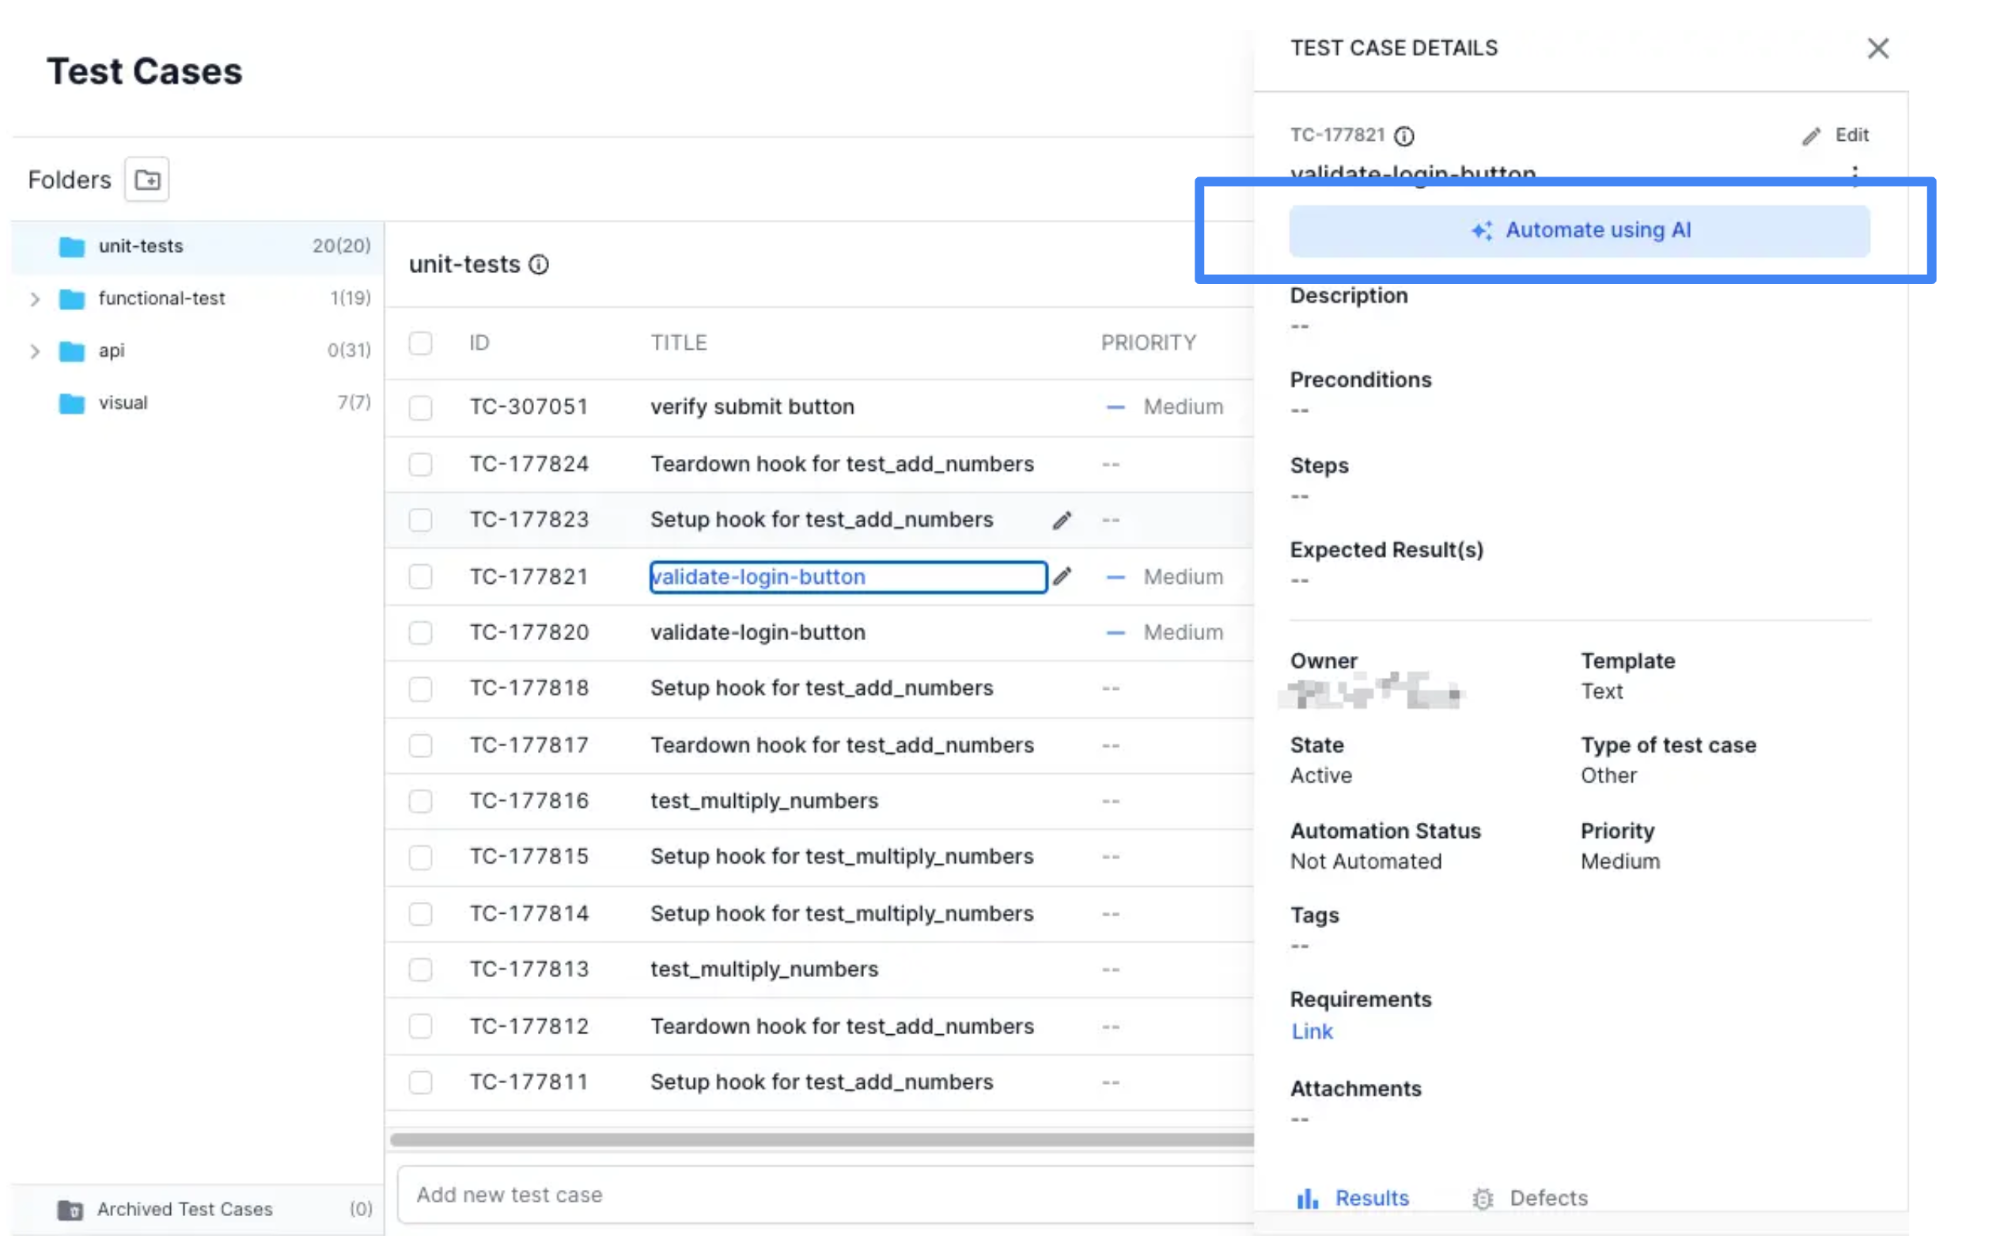This screenshot has width=2000, height=1258.
Task: Click info icon next to unit-tests heading
Action: coord(539,265)
